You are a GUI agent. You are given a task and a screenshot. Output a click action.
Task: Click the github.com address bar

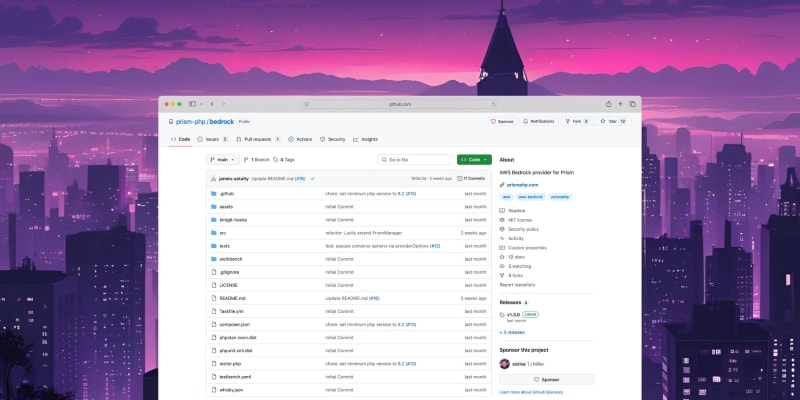(400, 104)
